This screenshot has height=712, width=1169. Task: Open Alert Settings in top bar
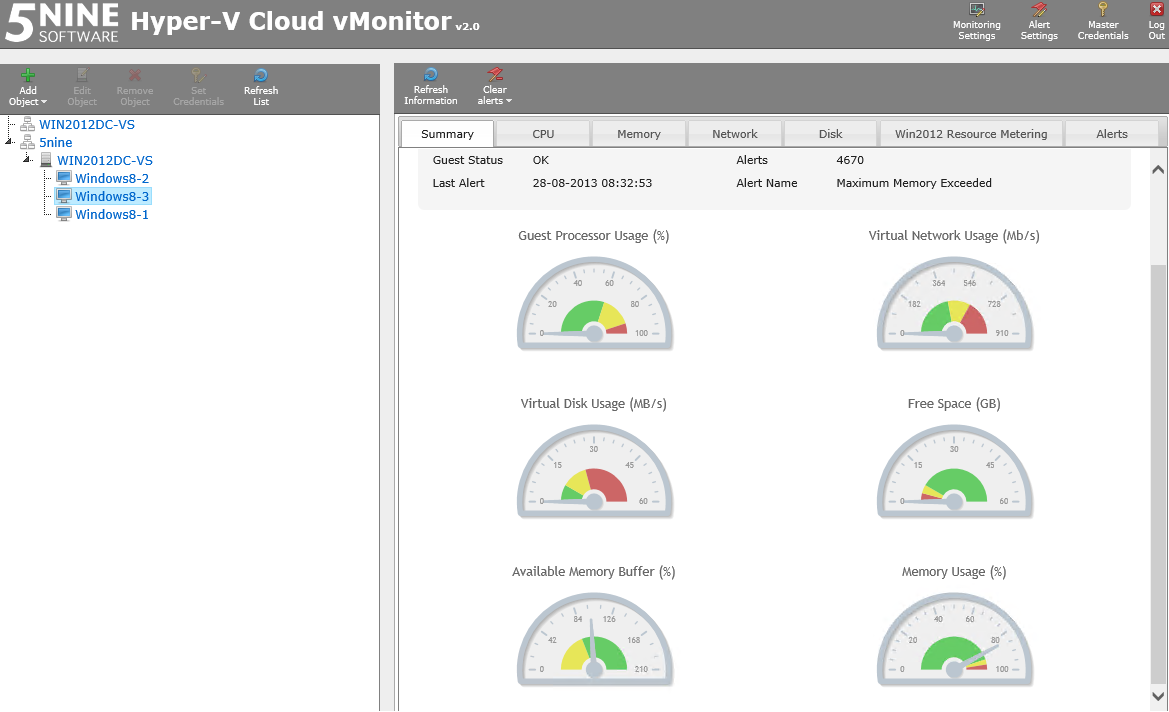click(x=1039, y=22)
